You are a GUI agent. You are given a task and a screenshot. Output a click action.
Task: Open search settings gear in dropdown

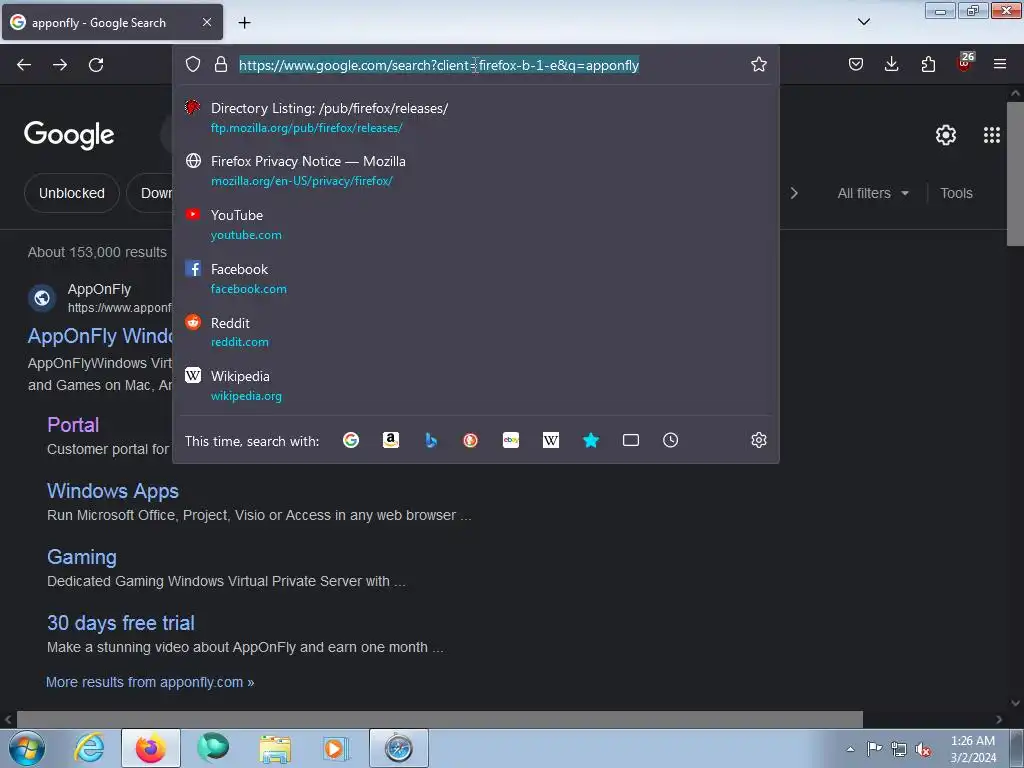pyautogui.click(x=758, y=440)
